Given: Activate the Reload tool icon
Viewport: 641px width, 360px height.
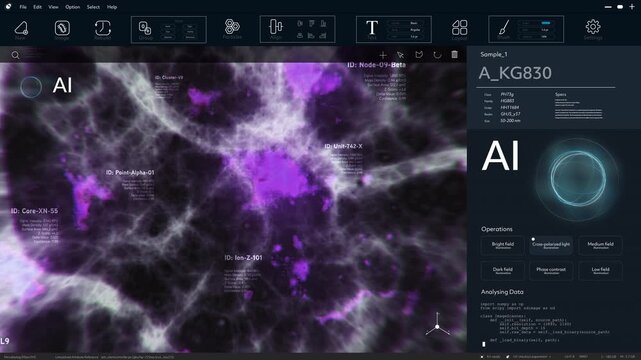Looking at the screenshot, I should coord(103,28).
